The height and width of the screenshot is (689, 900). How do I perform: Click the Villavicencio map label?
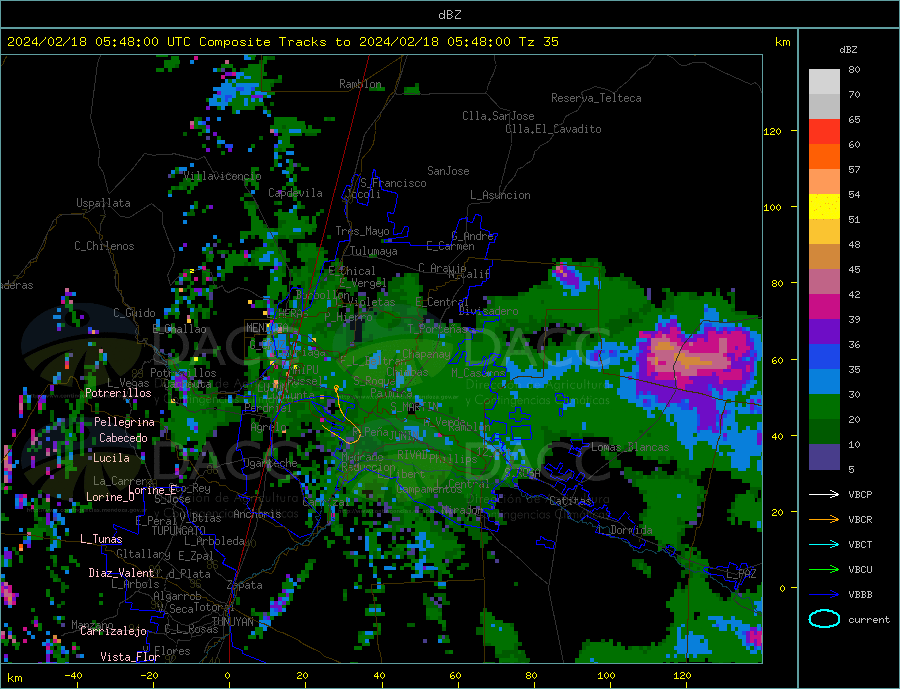click(x=222, y=176)
